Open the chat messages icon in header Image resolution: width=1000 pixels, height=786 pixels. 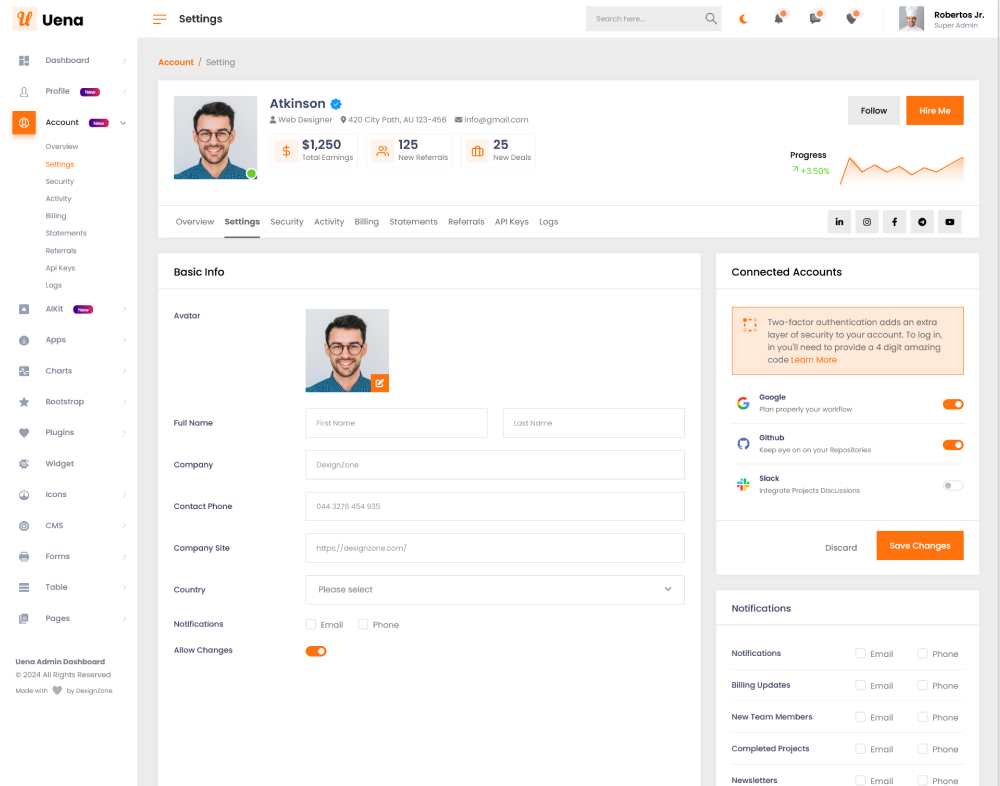815,19
